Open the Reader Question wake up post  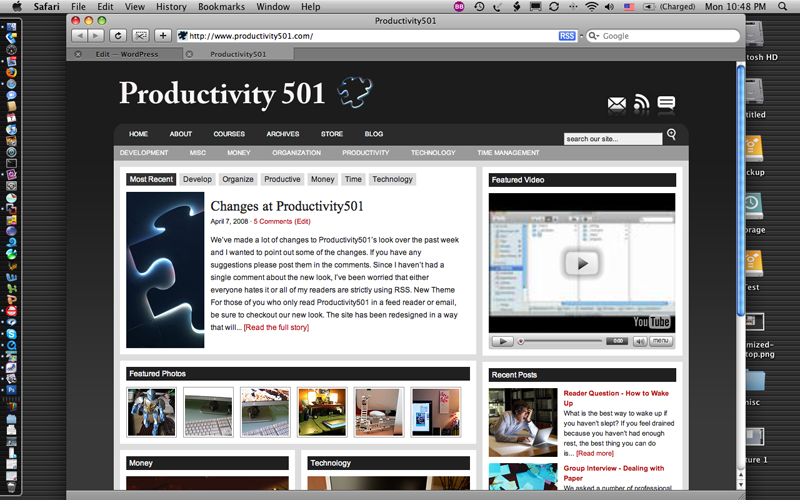click(616, 398)
